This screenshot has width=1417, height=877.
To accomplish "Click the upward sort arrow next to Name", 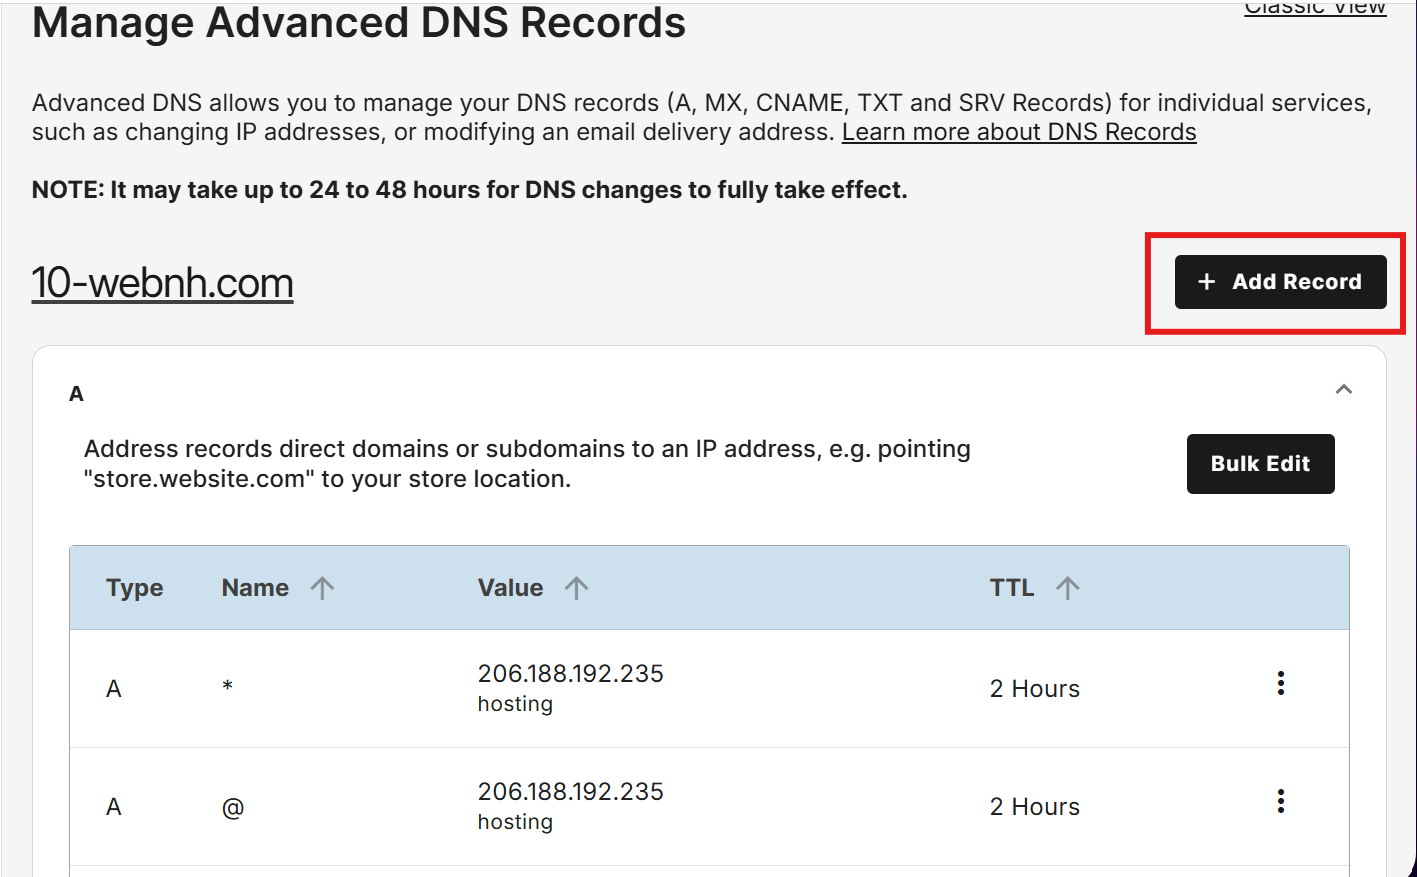I will click(322, 588).
